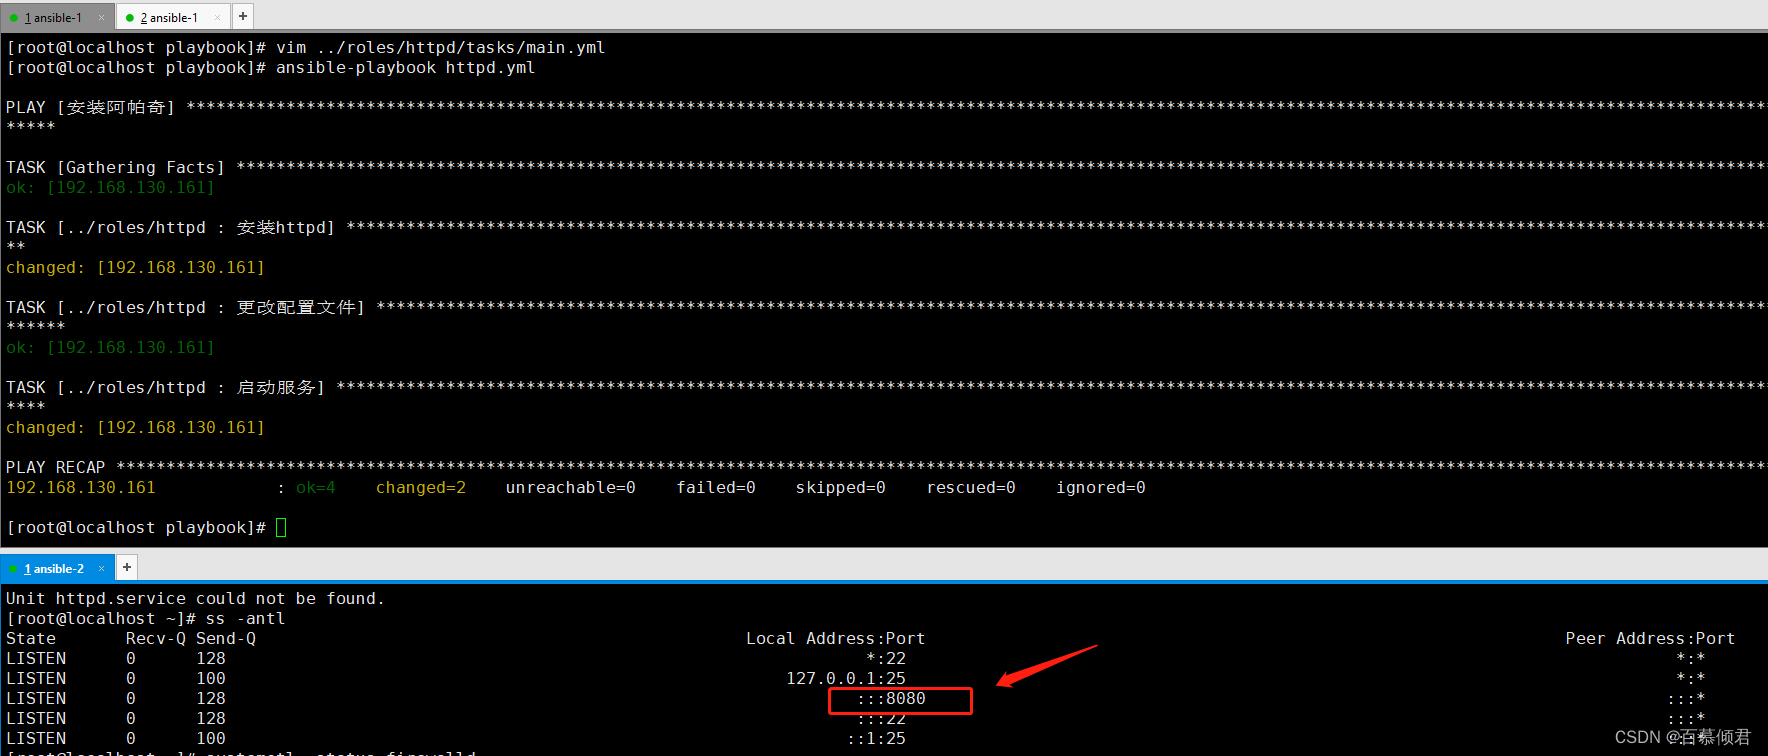This screenshot has width=1768, height=756.
Task: Click the changed result under 启动服务 task
Action: click(x=135, y=427)
